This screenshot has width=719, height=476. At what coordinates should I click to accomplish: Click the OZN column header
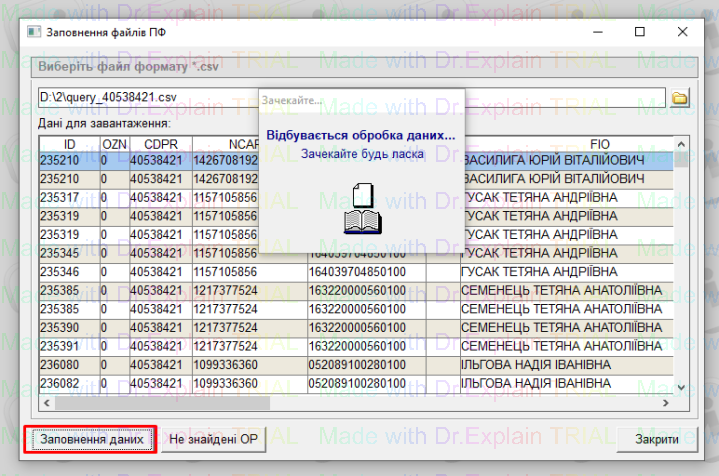tap(114, 144)
